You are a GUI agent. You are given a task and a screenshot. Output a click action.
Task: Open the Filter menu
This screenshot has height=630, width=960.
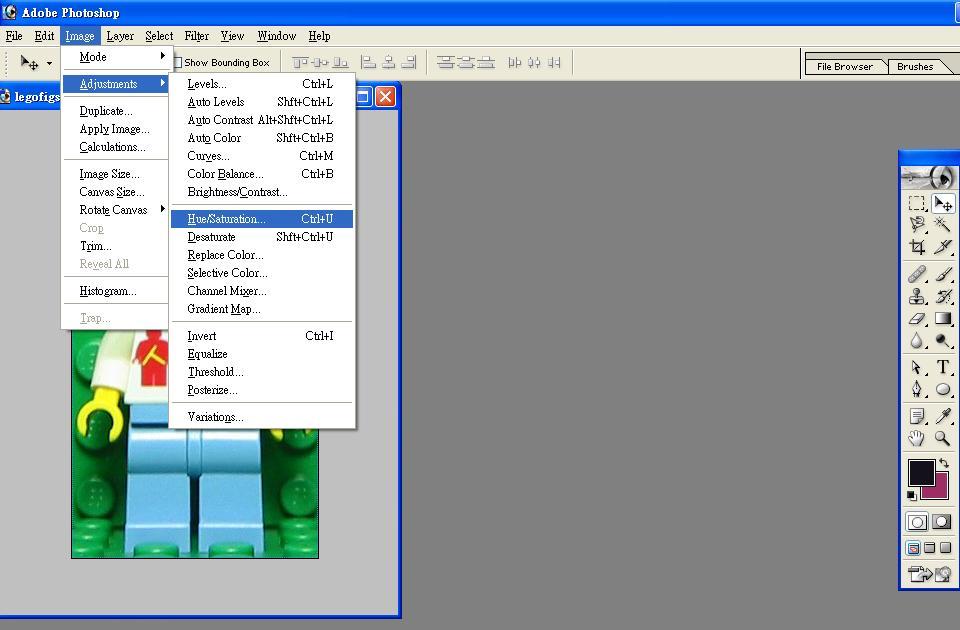click(197, 36)
